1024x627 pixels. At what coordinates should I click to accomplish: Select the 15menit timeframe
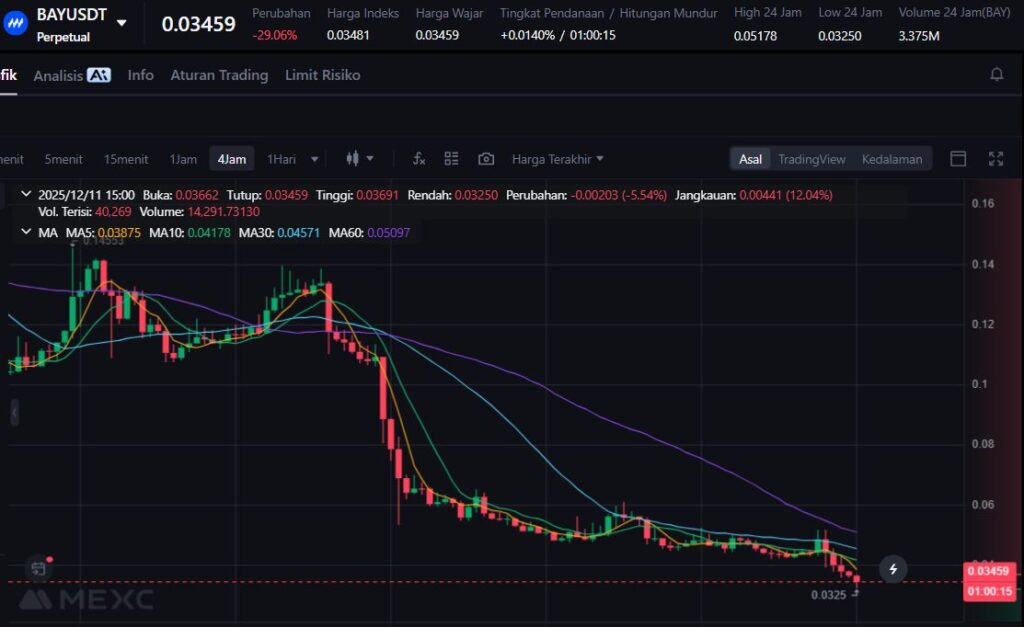coord(126,159)
